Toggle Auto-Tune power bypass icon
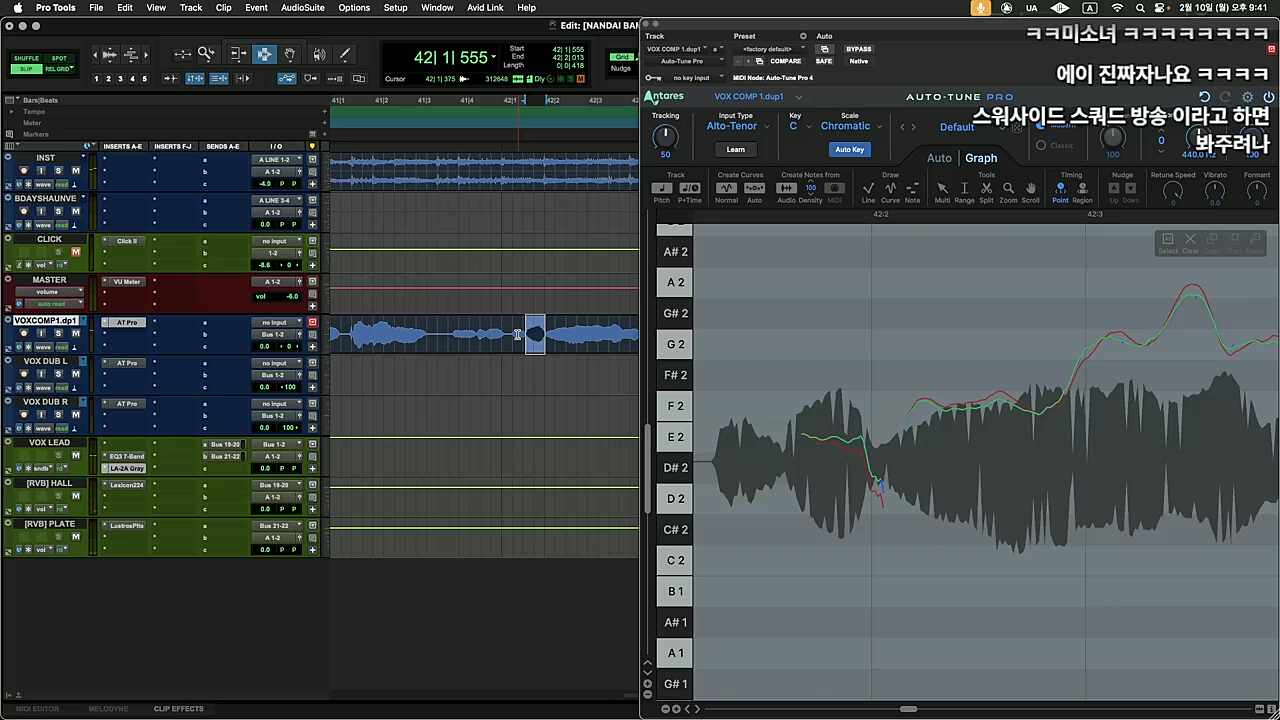 click(1268, 97)
